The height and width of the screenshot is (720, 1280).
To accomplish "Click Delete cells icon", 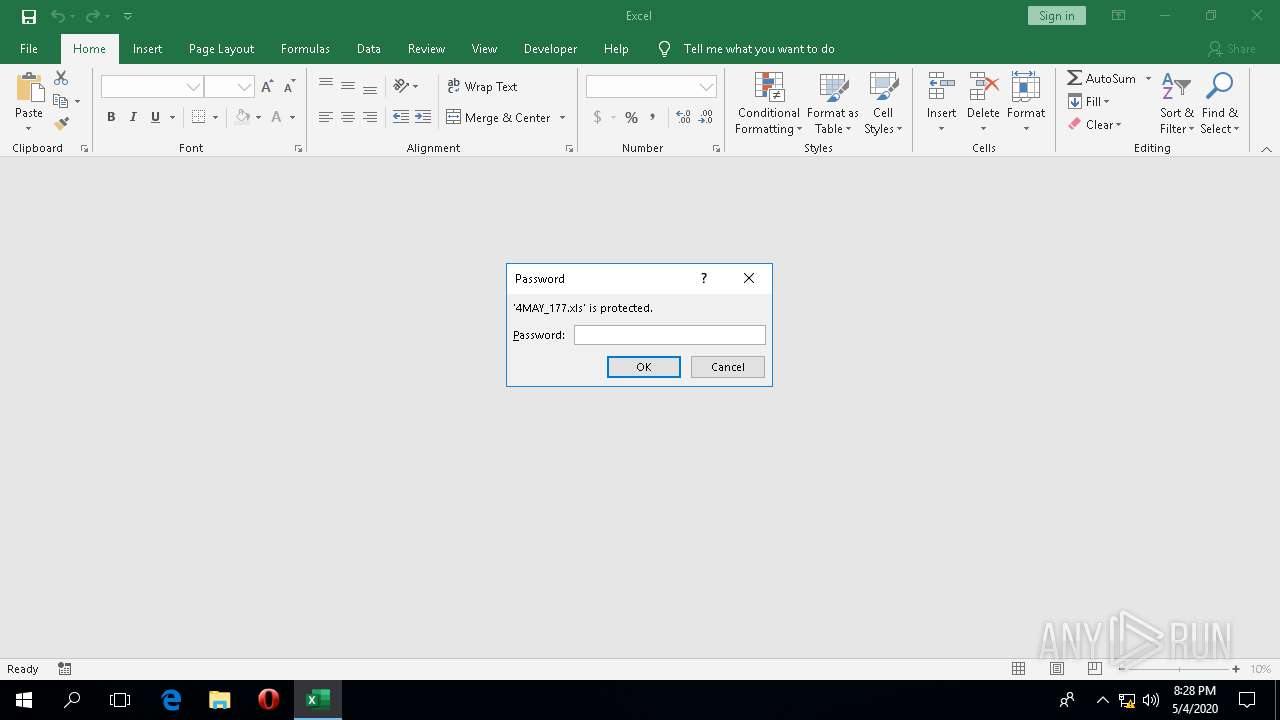I will pos(983,87).
